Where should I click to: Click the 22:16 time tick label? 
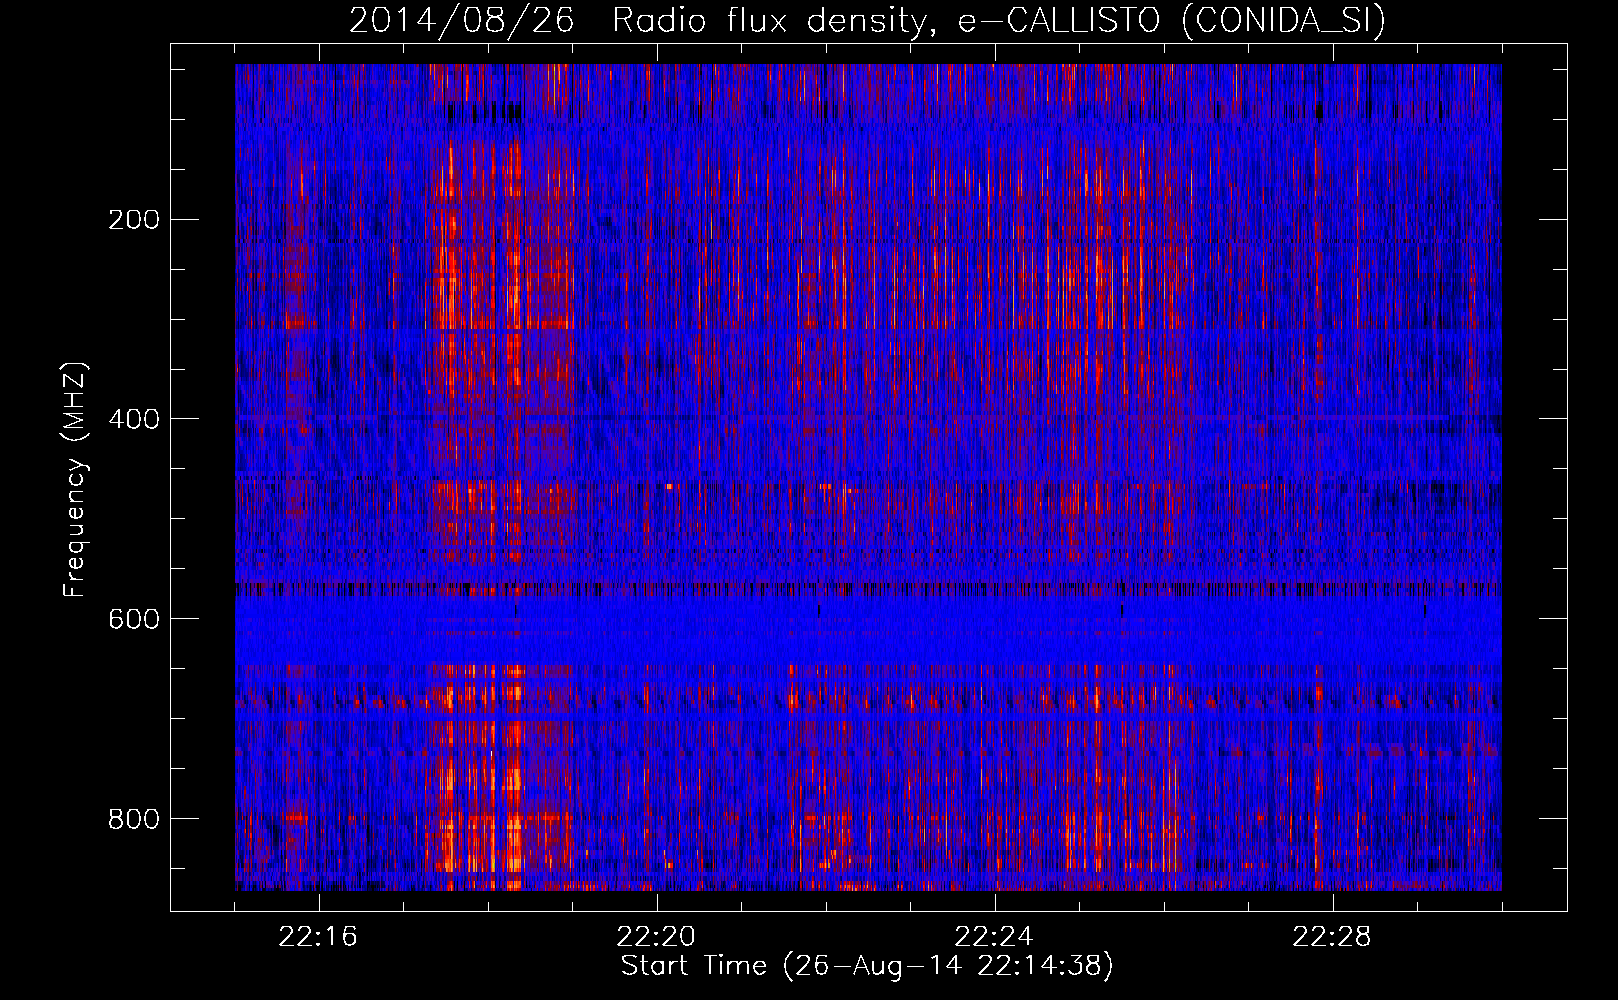tap(318, 937)
